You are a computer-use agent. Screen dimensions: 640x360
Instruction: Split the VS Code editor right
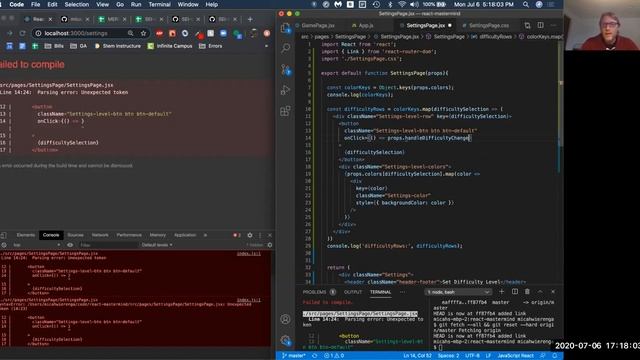click(540, 25)
